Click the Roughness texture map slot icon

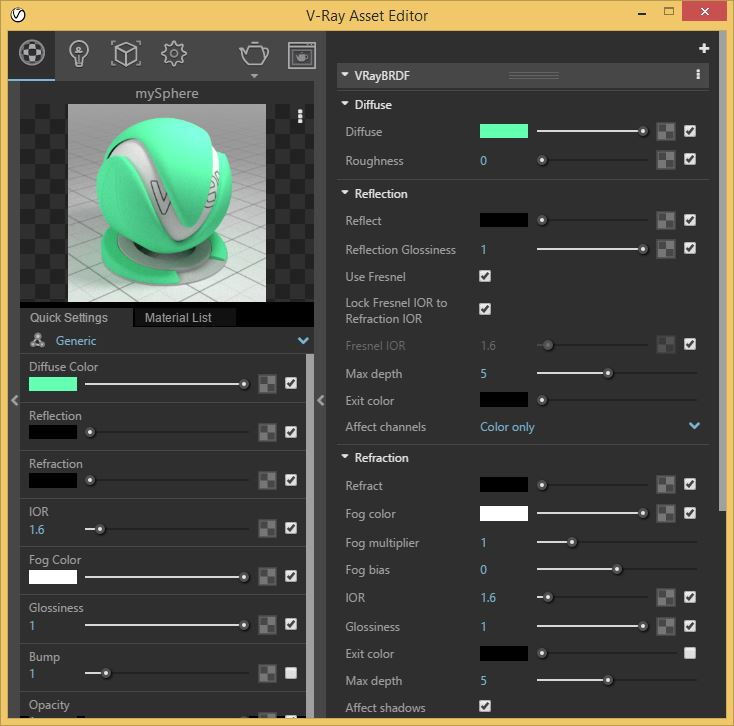point(666,160)
